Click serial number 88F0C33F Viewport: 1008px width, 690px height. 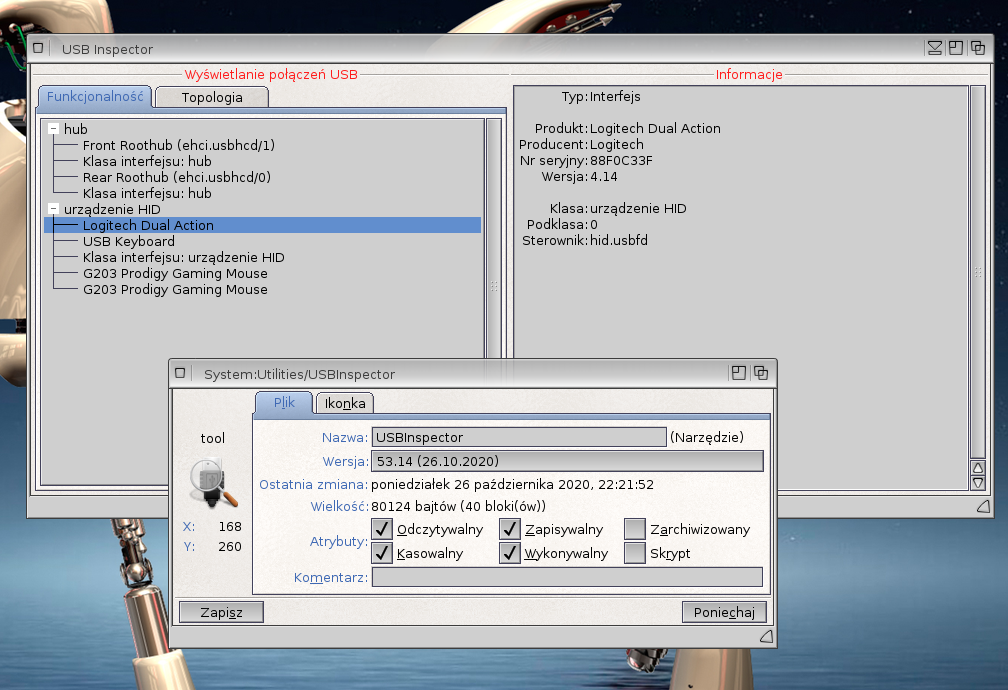coord(621,161)
